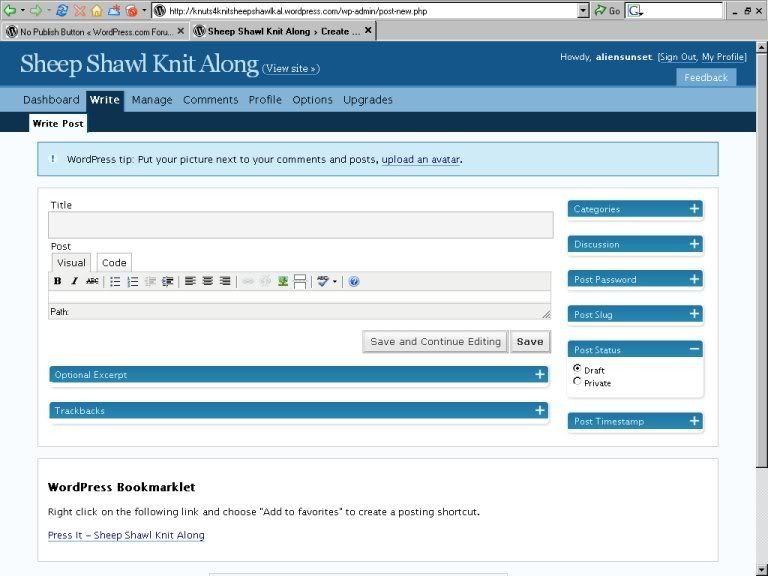This screenshot has height=576, width=768.
Task: Close the No Publish Button tab
Action: pyautogui.click(x=181, y=31)
